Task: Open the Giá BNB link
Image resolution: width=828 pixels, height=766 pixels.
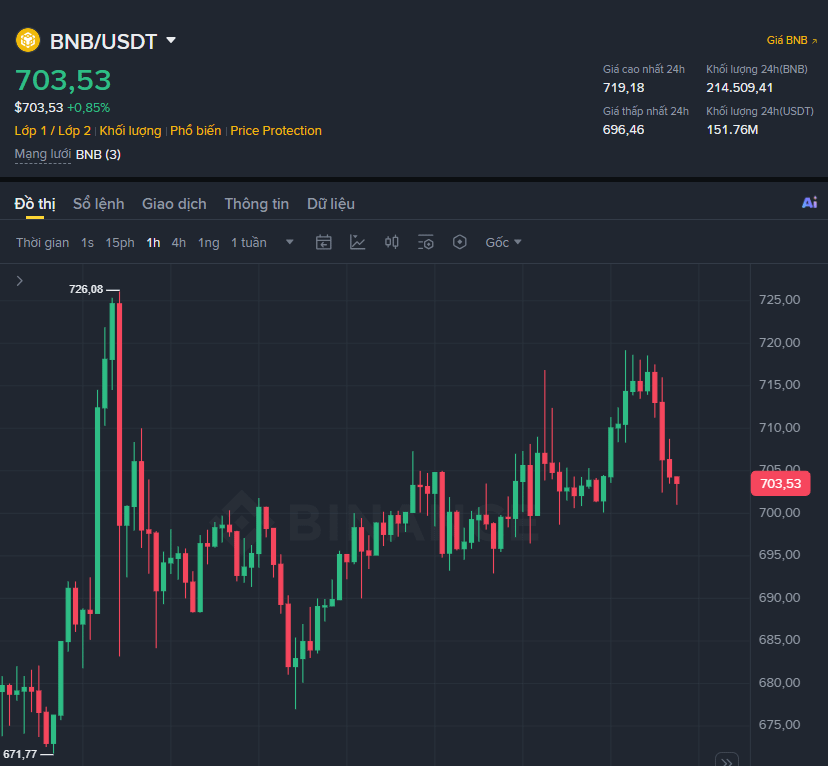Action: pos(792,40)
